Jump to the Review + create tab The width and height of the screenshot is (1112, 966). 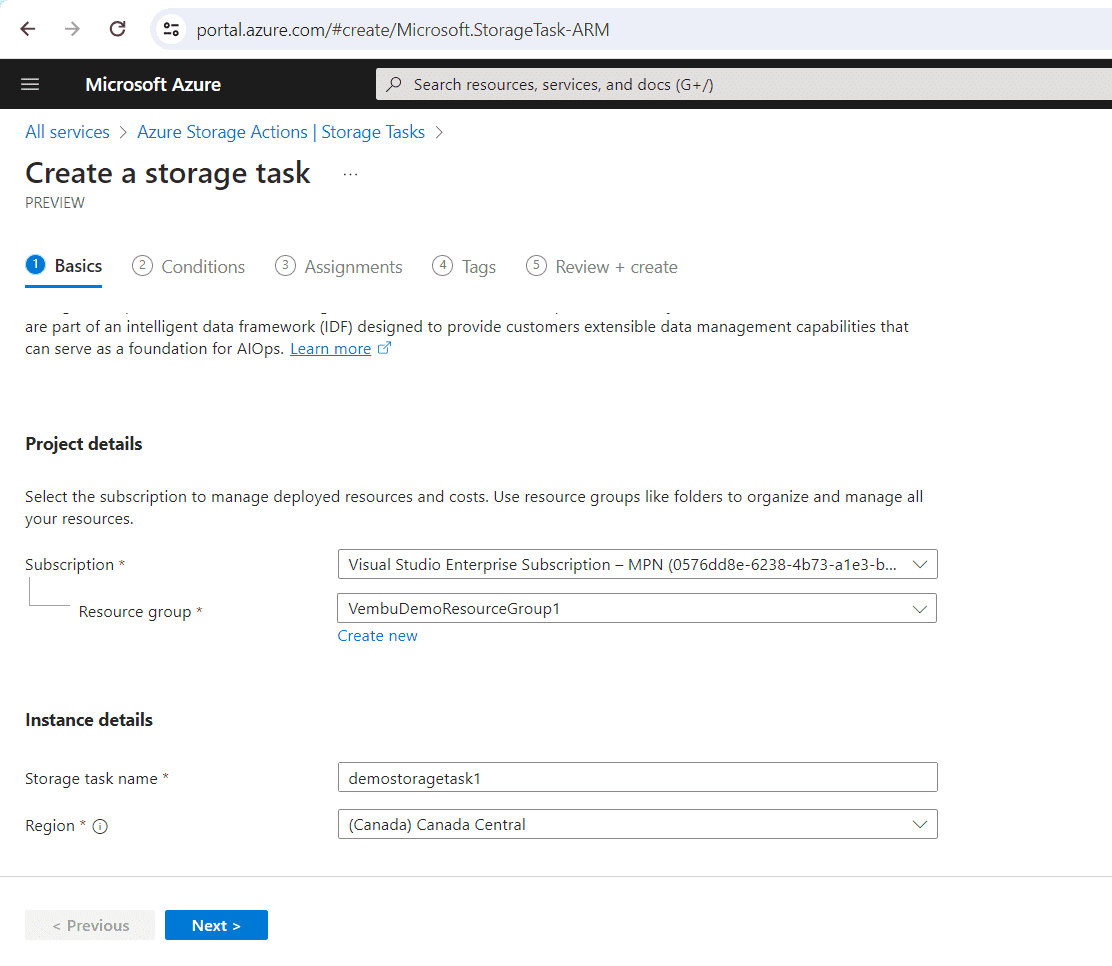click(602, 267)
